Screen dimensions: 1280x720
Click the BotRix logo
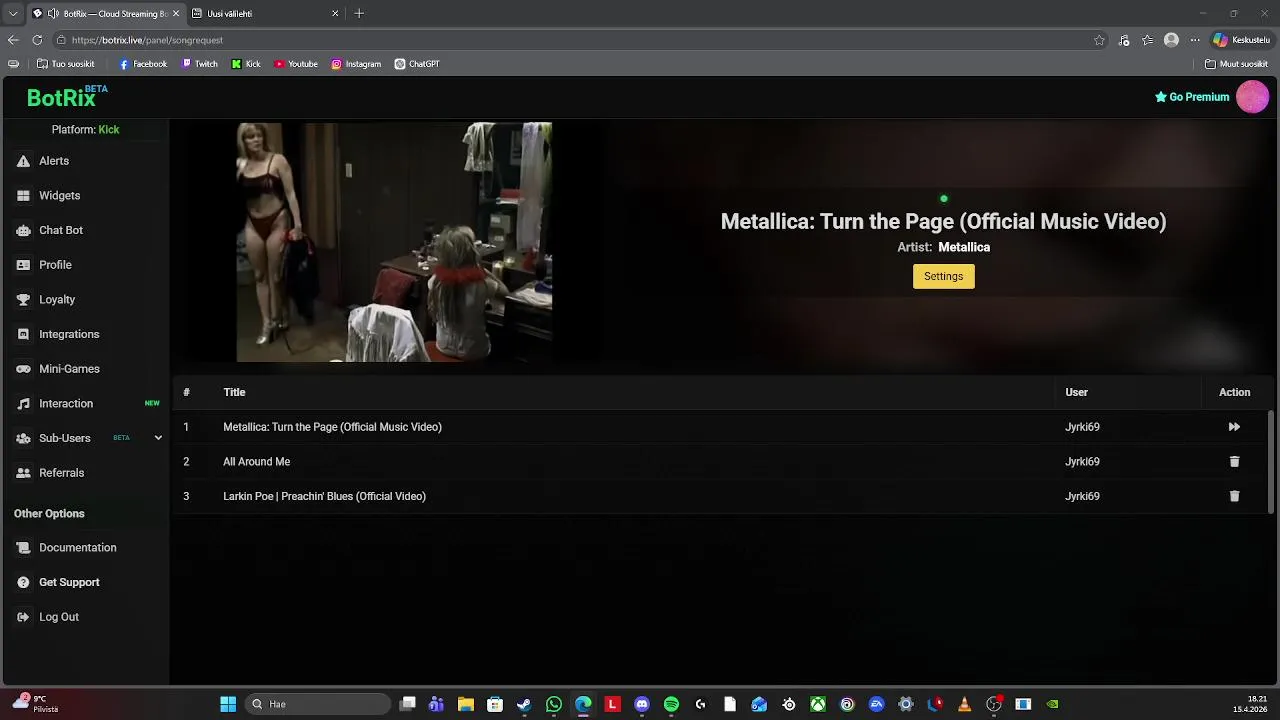tap(67, 97)
